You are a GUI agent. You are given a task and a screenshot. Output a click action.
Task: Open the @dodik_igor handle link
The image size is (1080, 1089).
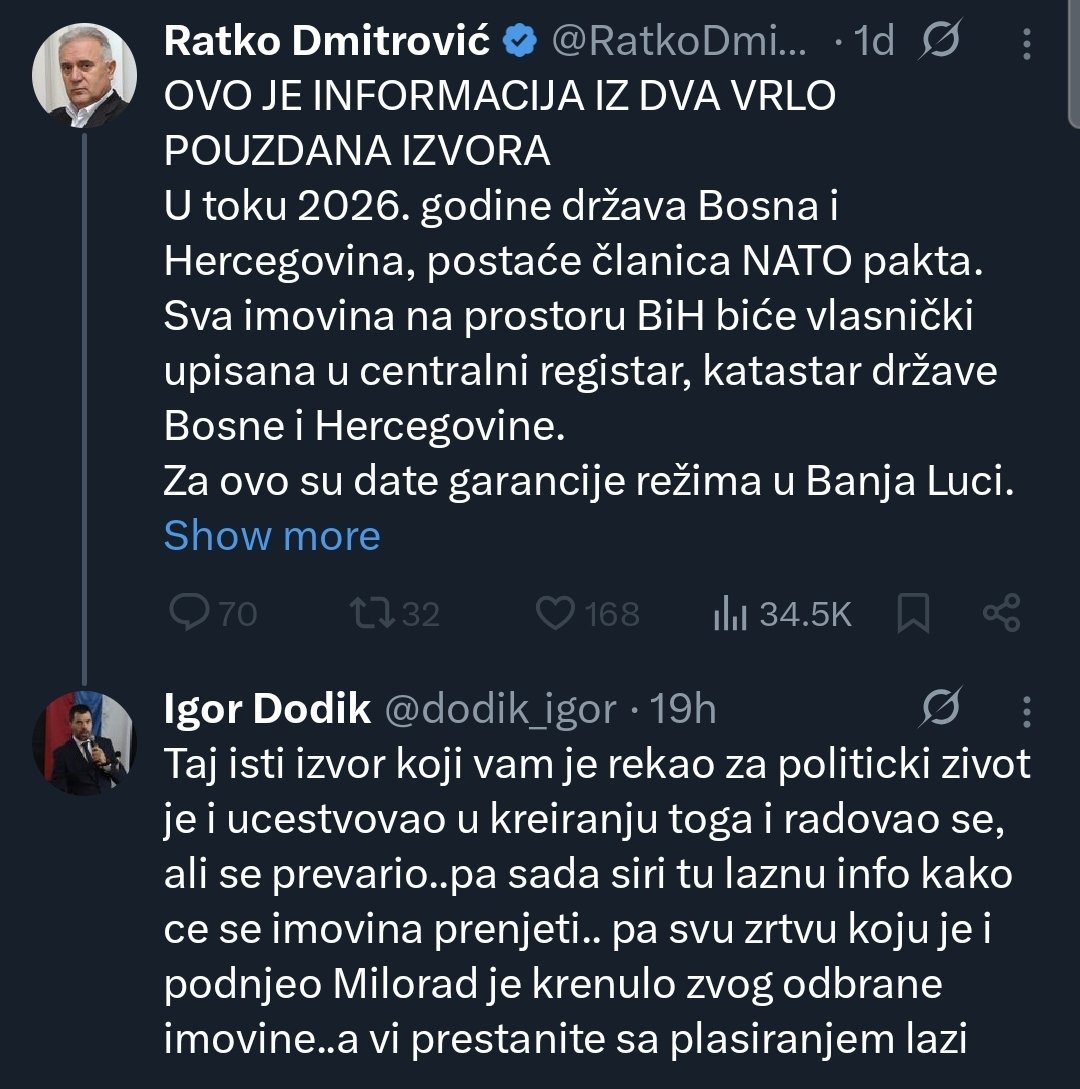coord(501,709)
